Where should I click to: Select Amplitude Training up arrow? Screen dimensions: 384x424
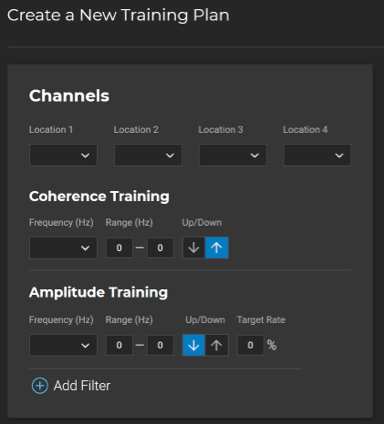pos(217,345)
